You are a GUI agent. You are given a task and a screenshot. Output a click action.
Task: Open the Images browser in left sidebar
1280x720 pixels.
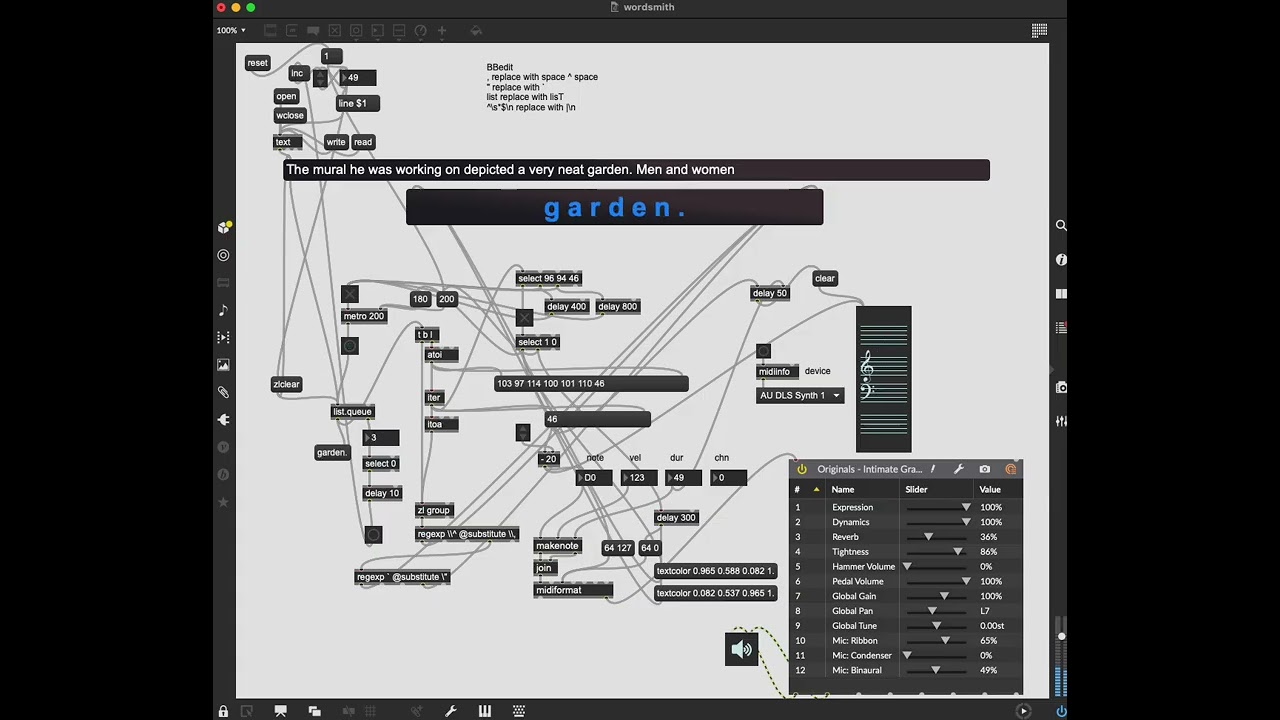coord(223,365)
